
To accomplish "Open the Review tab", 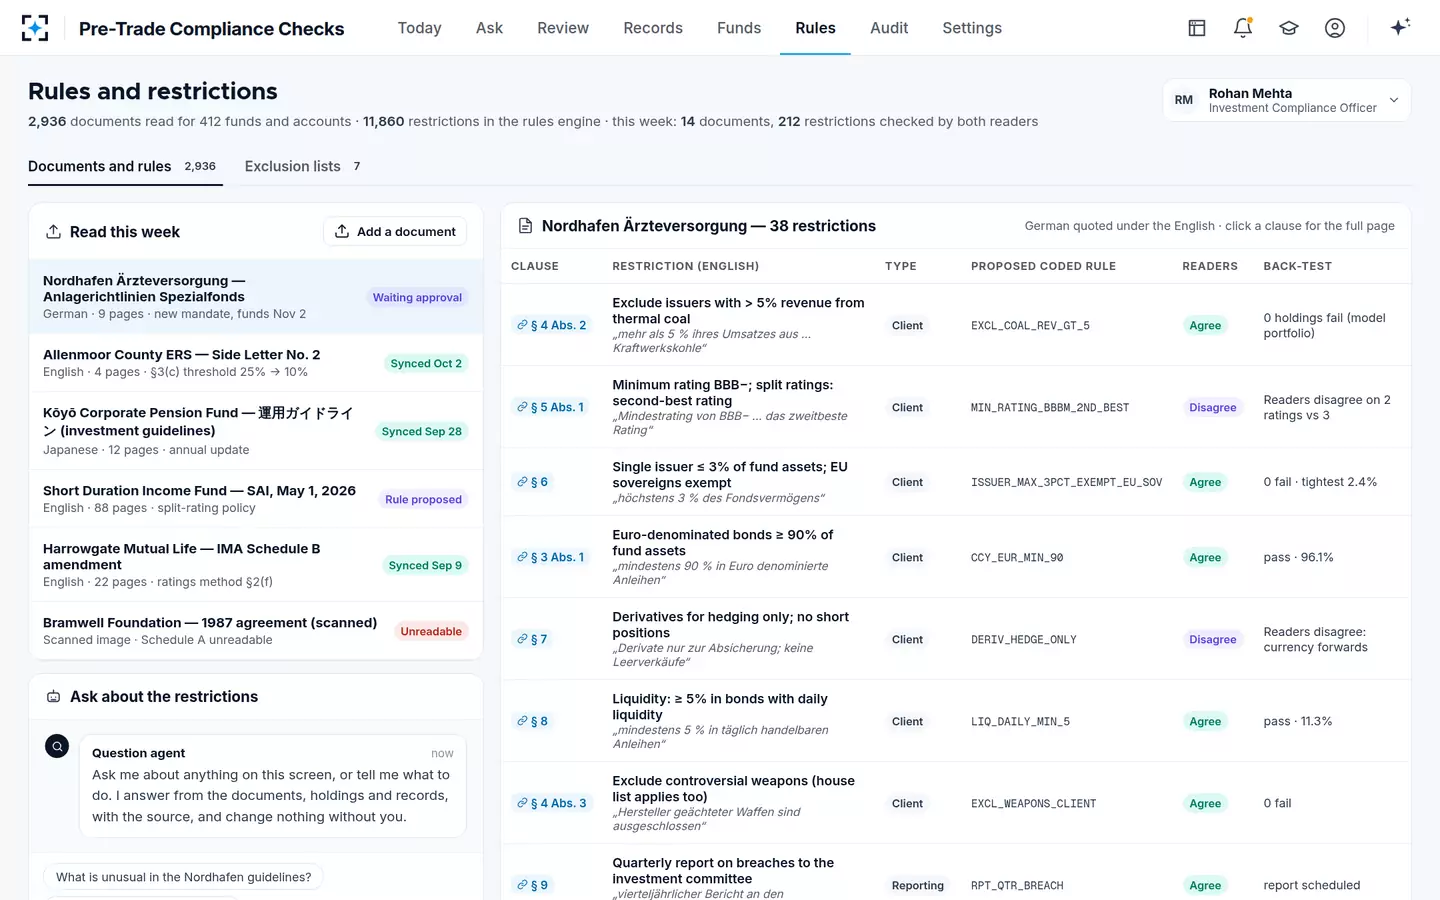I will coord(563,28).
